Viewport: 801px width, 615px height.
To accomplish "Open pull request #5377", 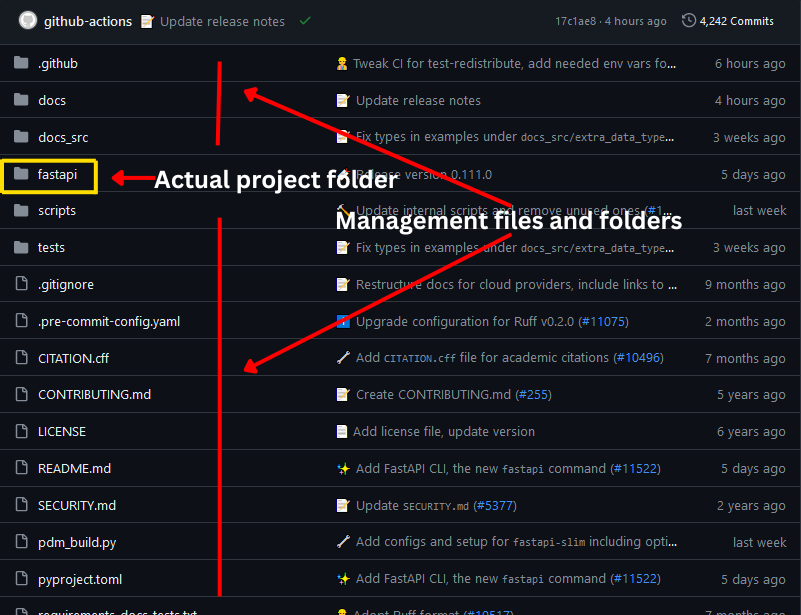I will click(495, 505).
